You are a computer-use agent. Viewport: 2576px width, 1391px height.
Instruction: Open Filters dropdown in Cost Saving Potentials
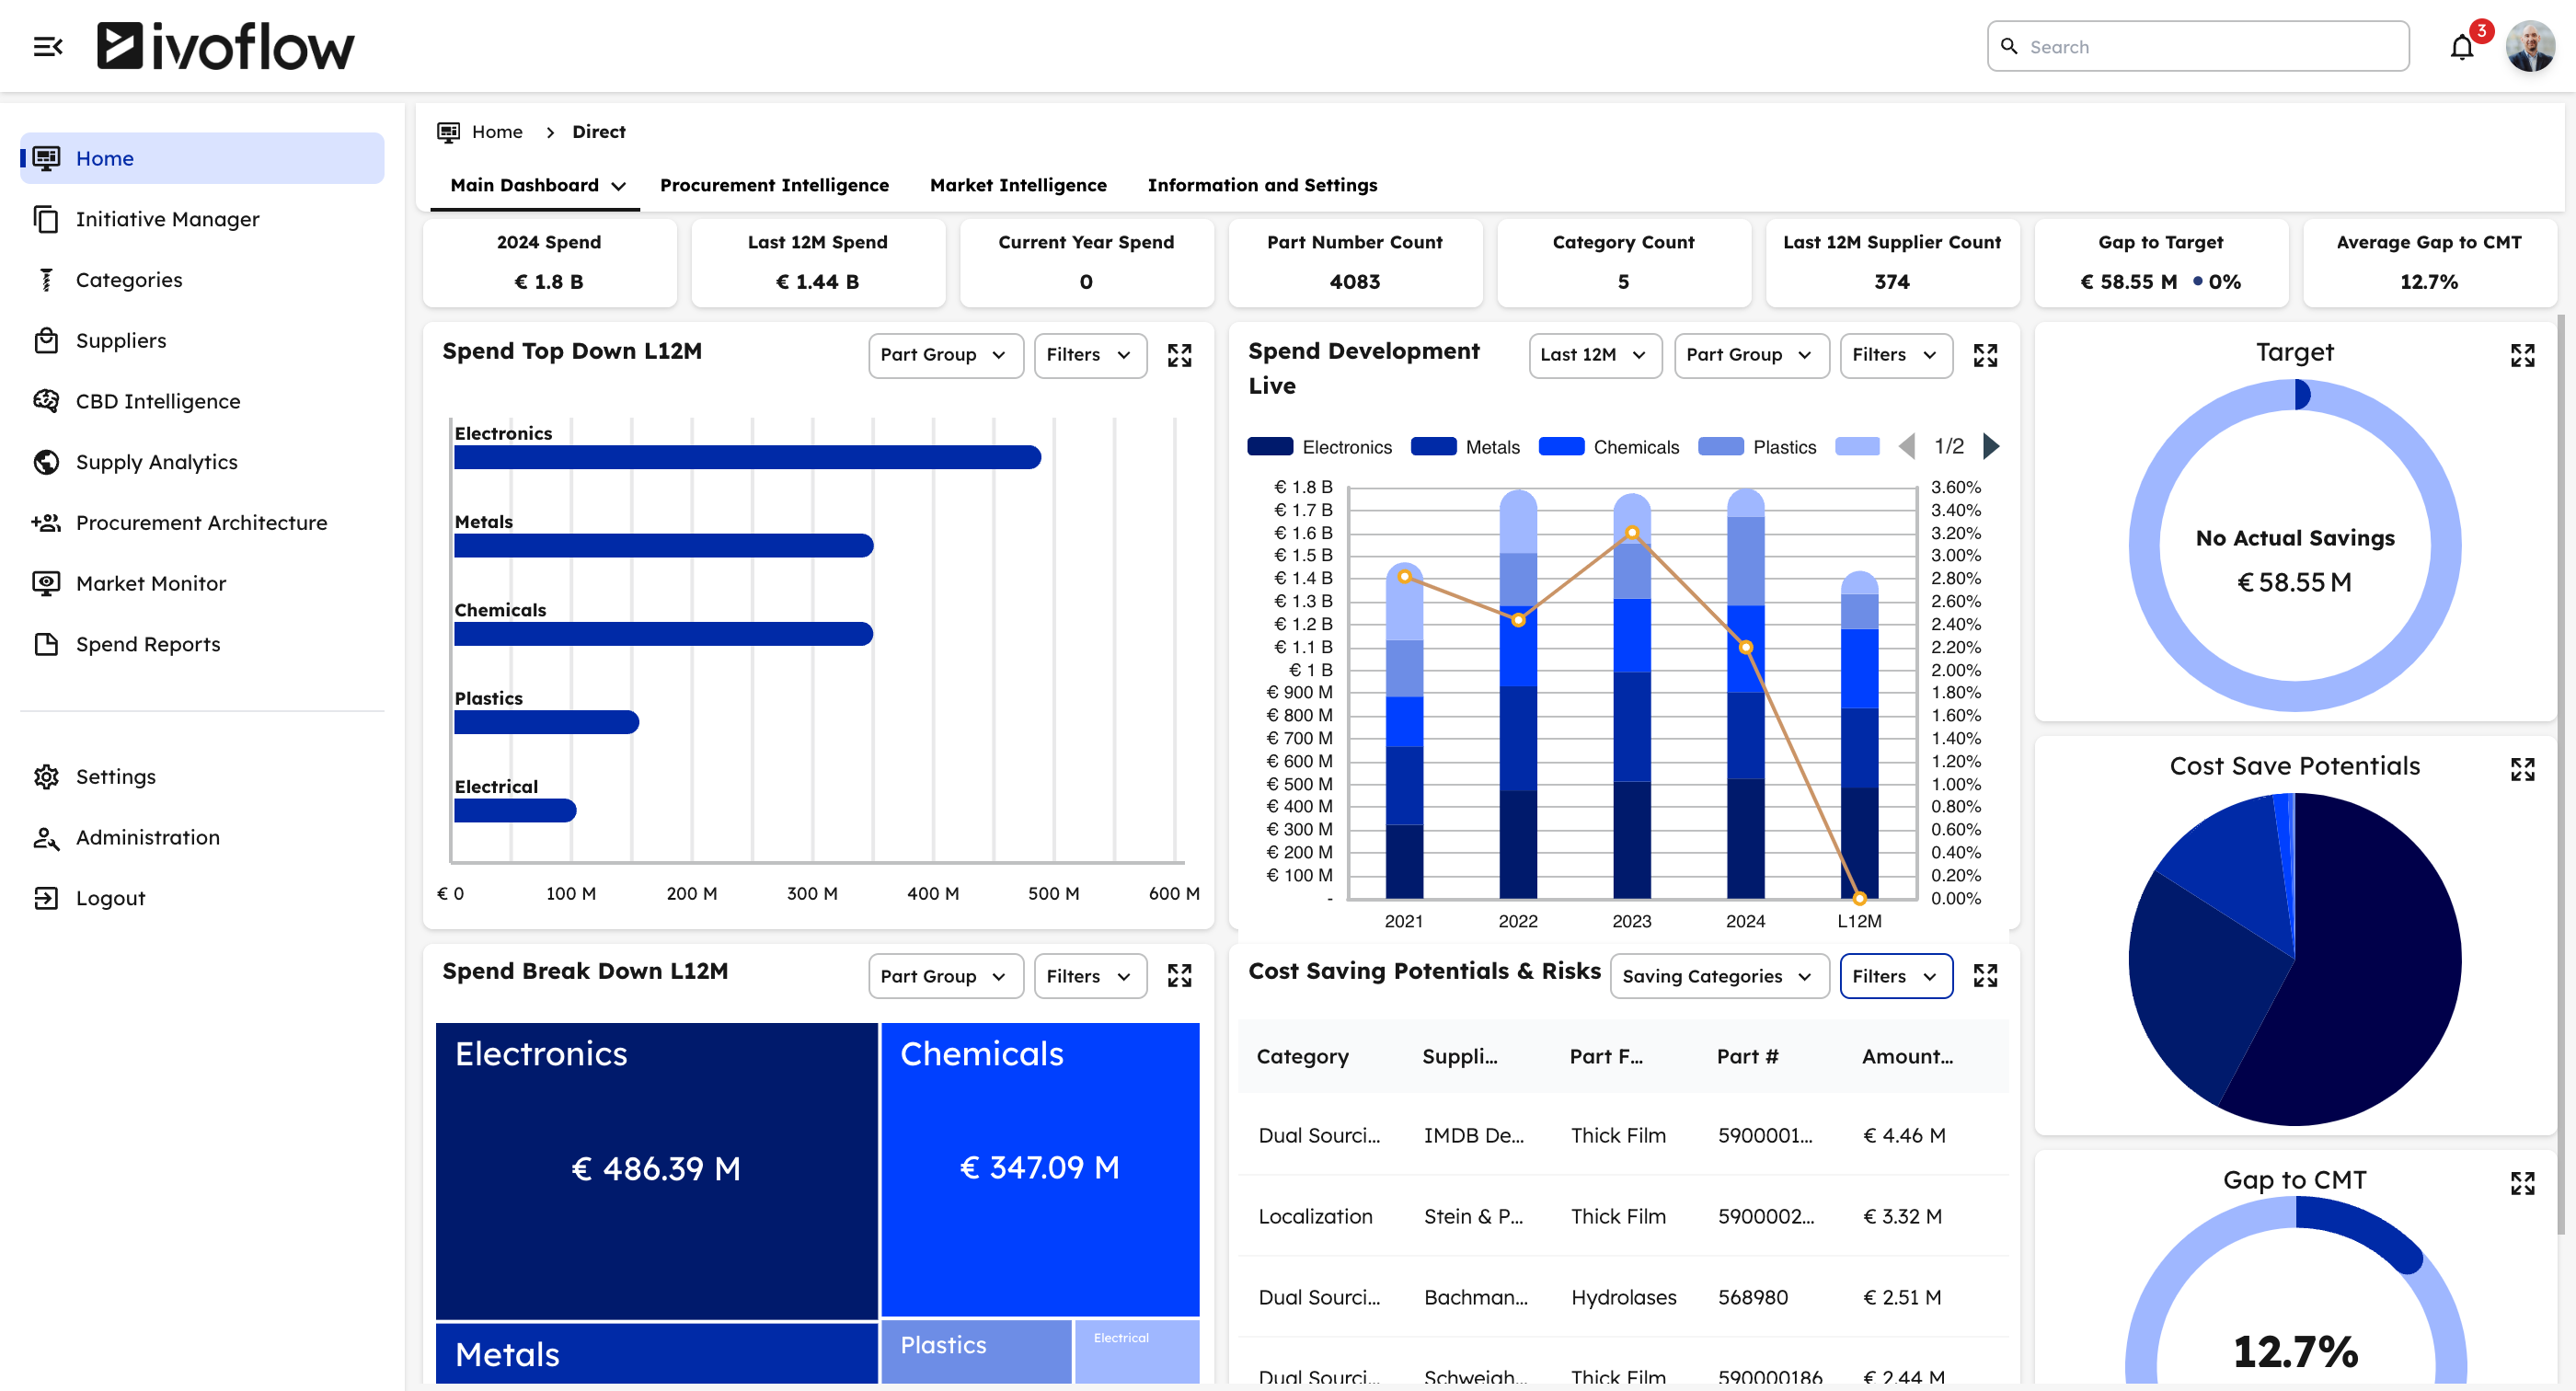[1895, 975]
